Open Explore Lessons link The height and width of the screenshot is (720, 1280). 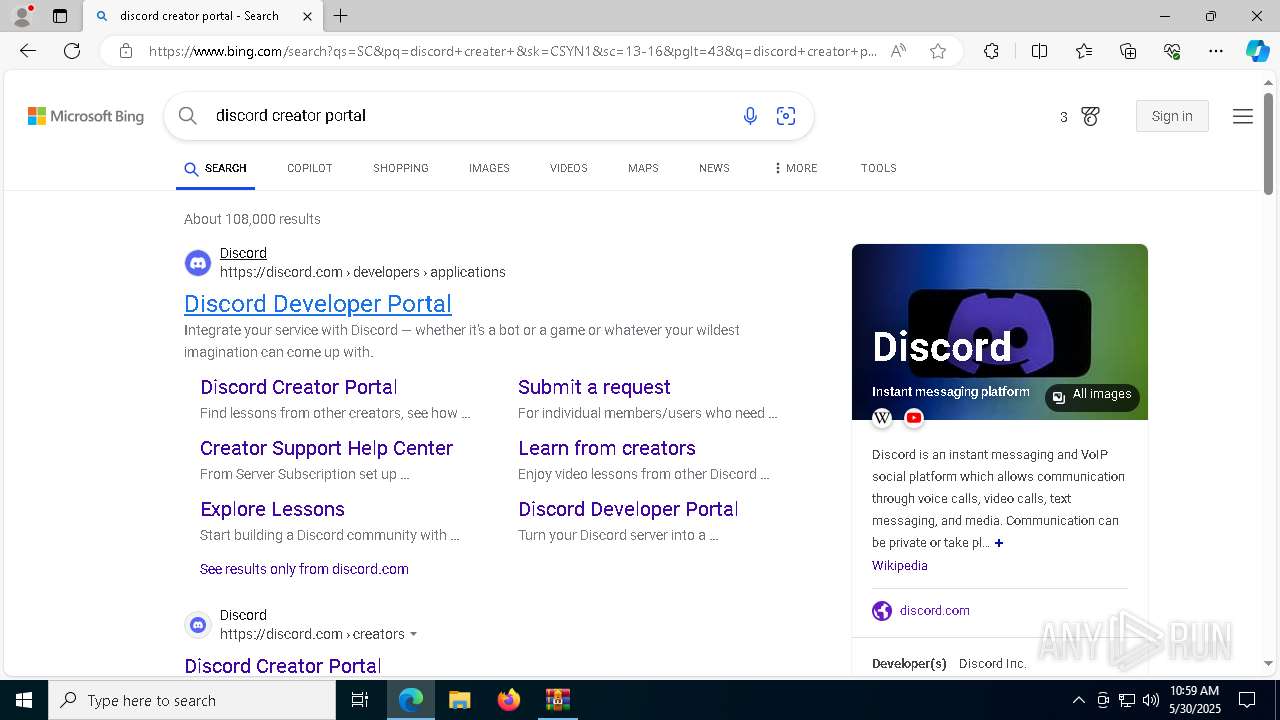coord(272,509)
